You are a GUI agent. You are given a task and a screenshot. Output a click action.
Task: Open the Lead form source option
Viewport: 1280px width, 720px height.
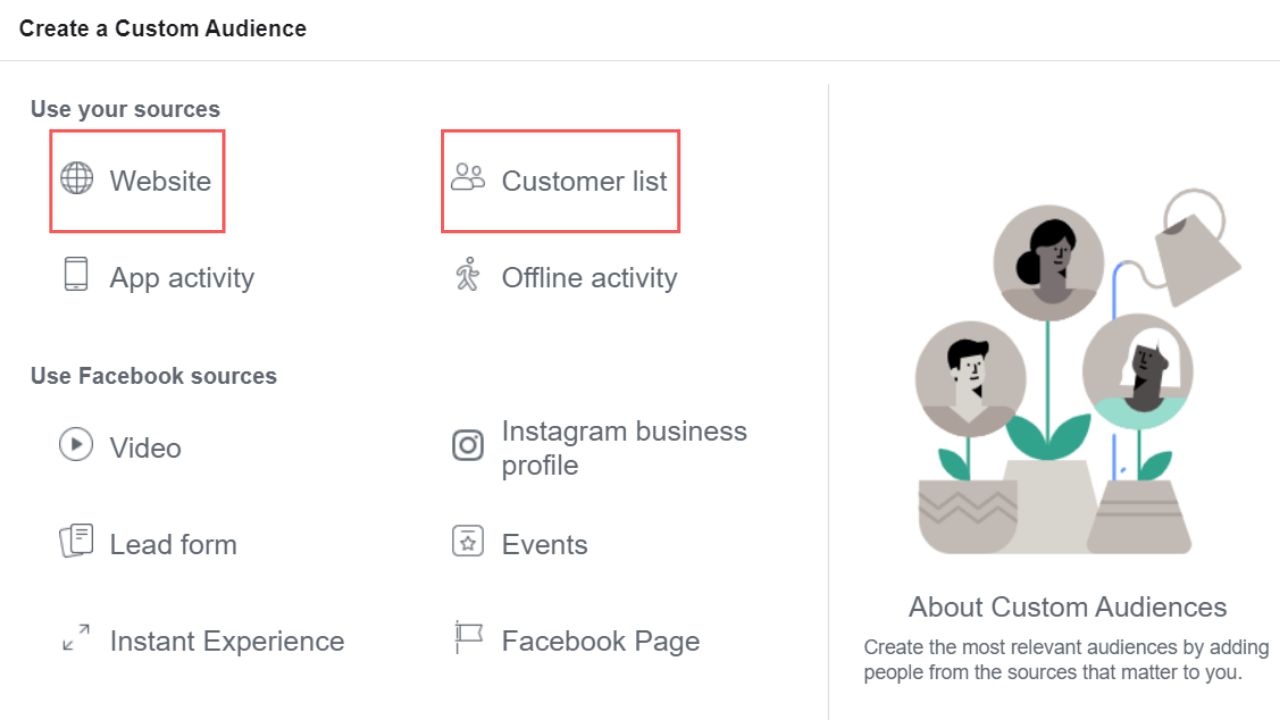173,545
